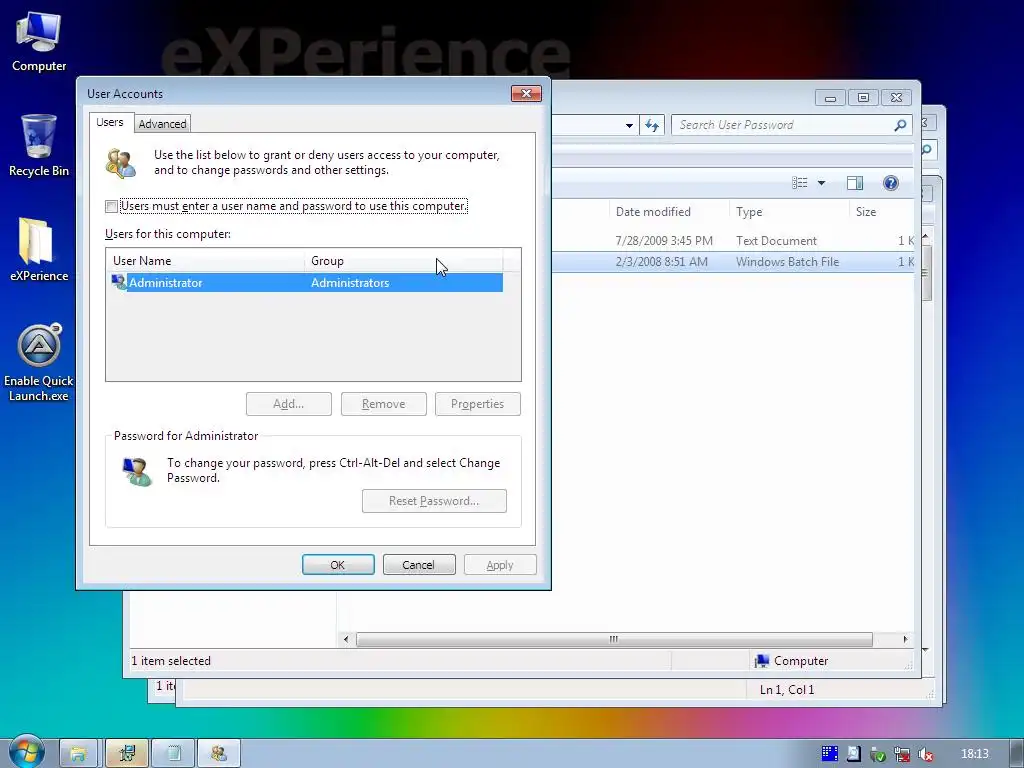The width and height of the screenshot is (1024, 768).
Task: Open the Recycle Bin desktop icon
Action: pyautogui.click(x=39, y=145)
